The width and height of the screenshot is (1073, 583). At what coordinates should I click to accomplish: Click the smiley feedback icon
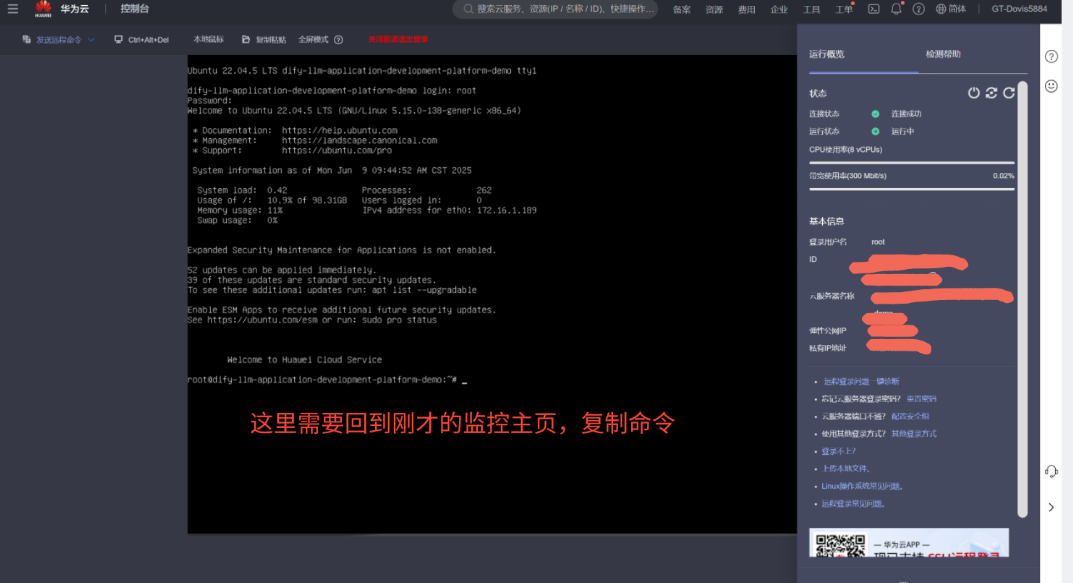coord(1051,87)
